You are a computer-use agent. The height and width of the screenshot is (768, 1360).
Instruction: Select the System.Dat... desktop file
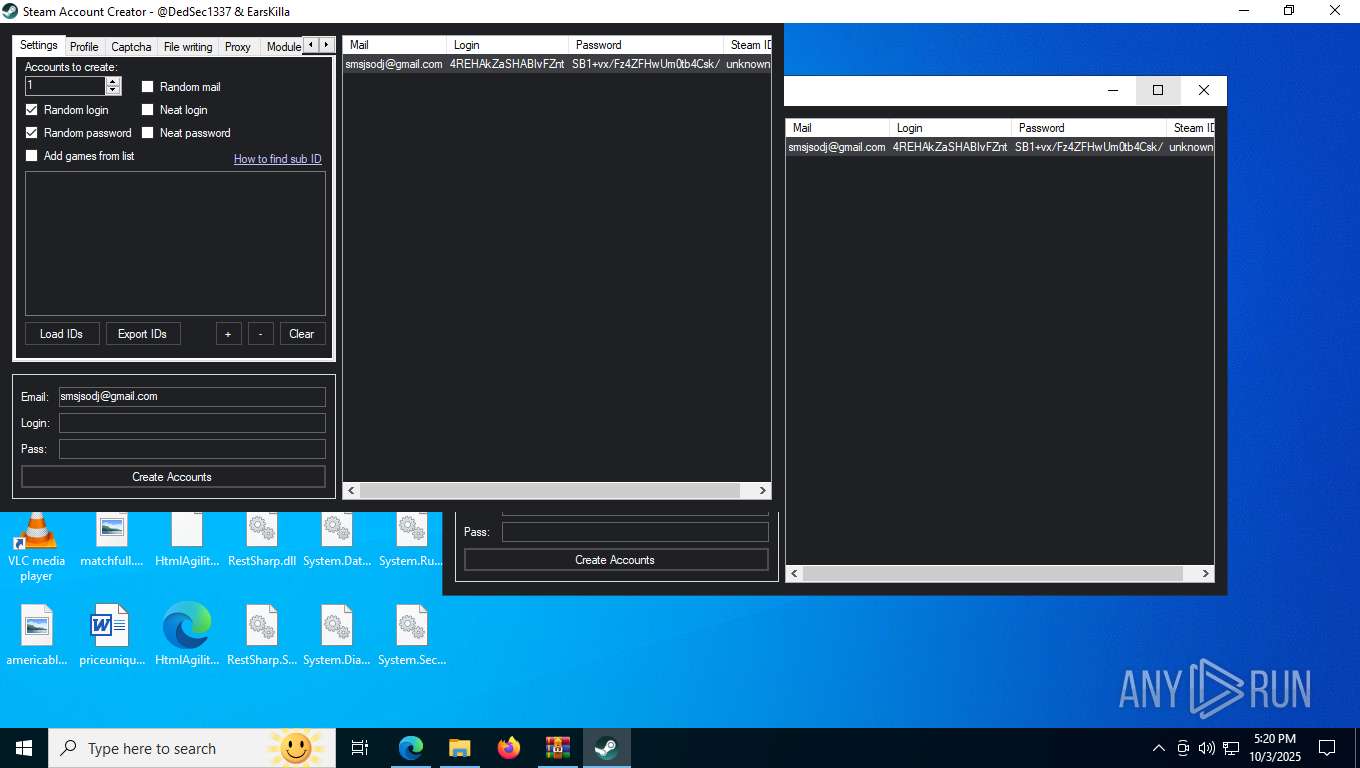tap(337, 541)
